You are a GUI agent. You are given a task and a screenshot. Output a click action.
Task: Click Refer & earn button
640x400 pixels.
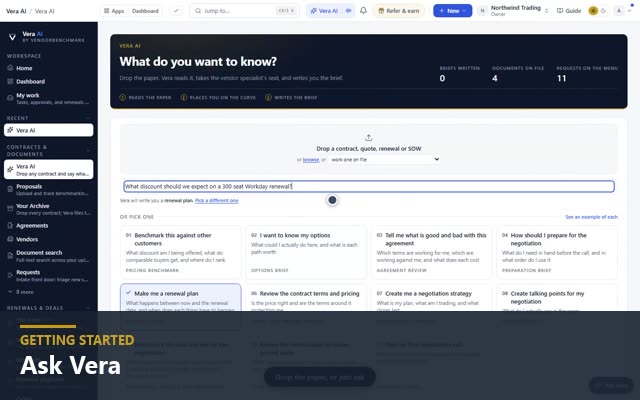click(398, 11)
